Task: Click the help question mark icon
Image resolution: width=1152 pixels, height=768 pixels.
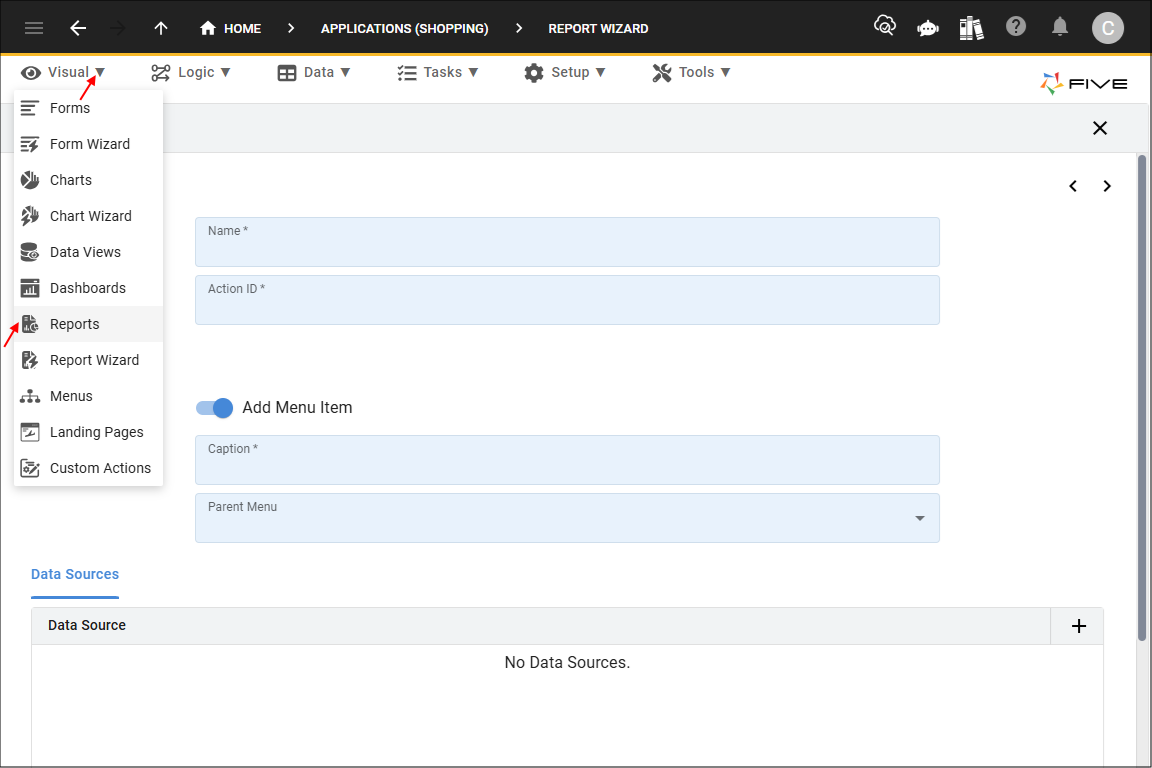Action: [x=1015, y=27]
